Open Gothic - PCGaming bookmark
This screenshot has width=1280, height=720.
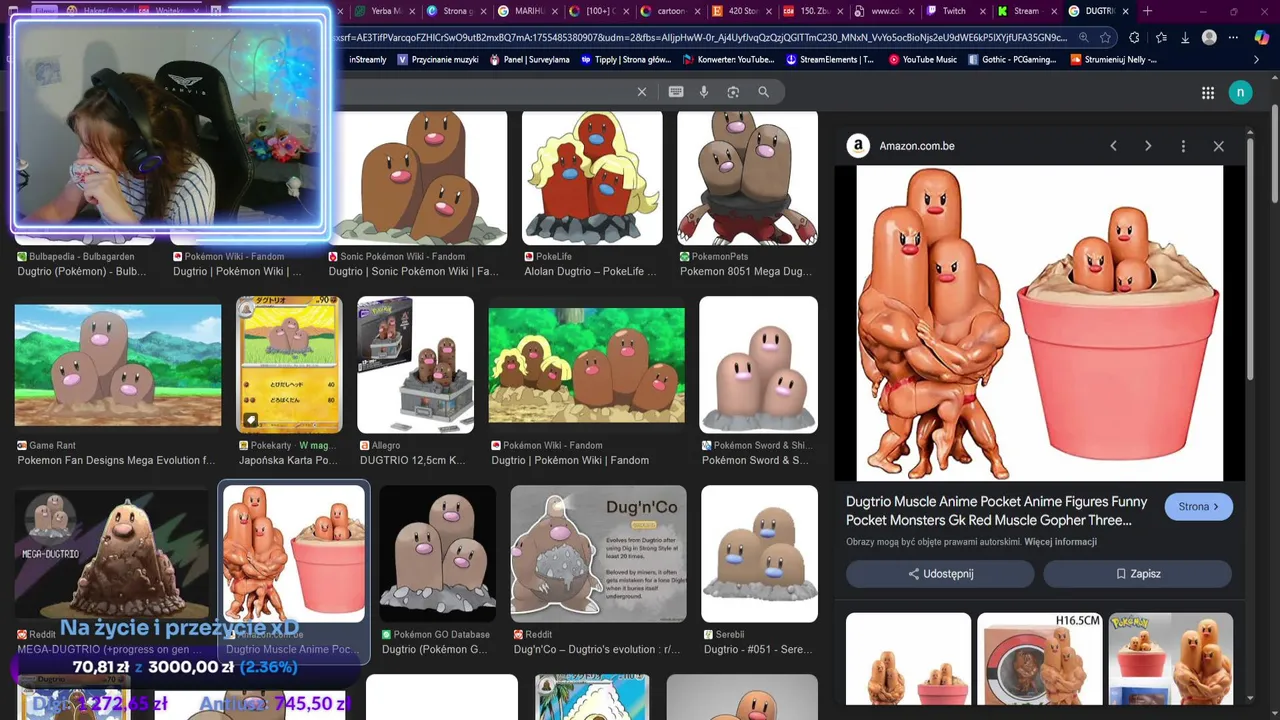pyautogui.click(x=1011, y=60)
